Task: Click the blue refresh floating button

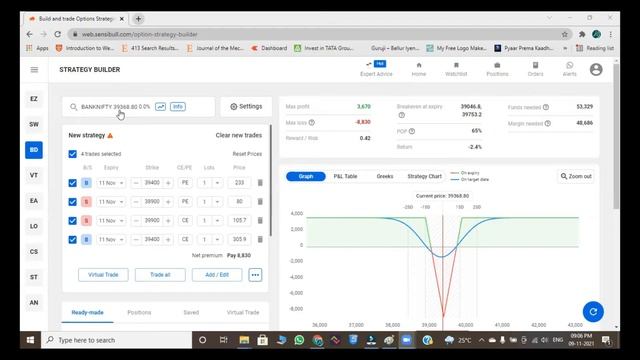Action: 593,311
